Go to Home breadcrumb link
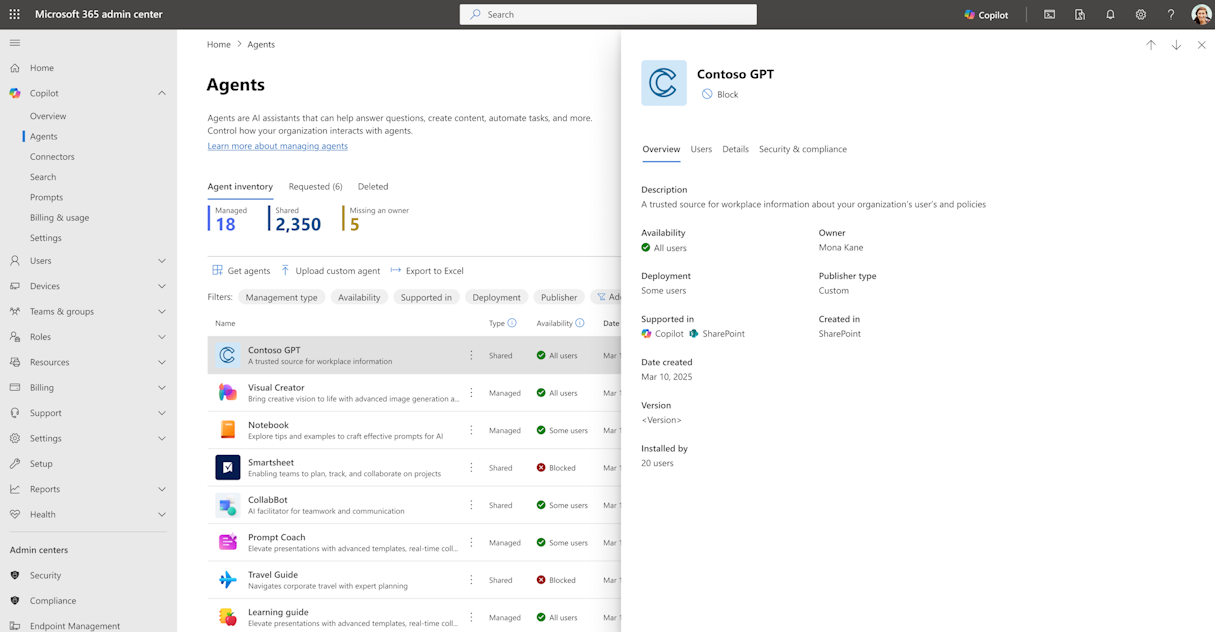The height and width of the screenshot is (632, 1215). click(x=219, y=44)
